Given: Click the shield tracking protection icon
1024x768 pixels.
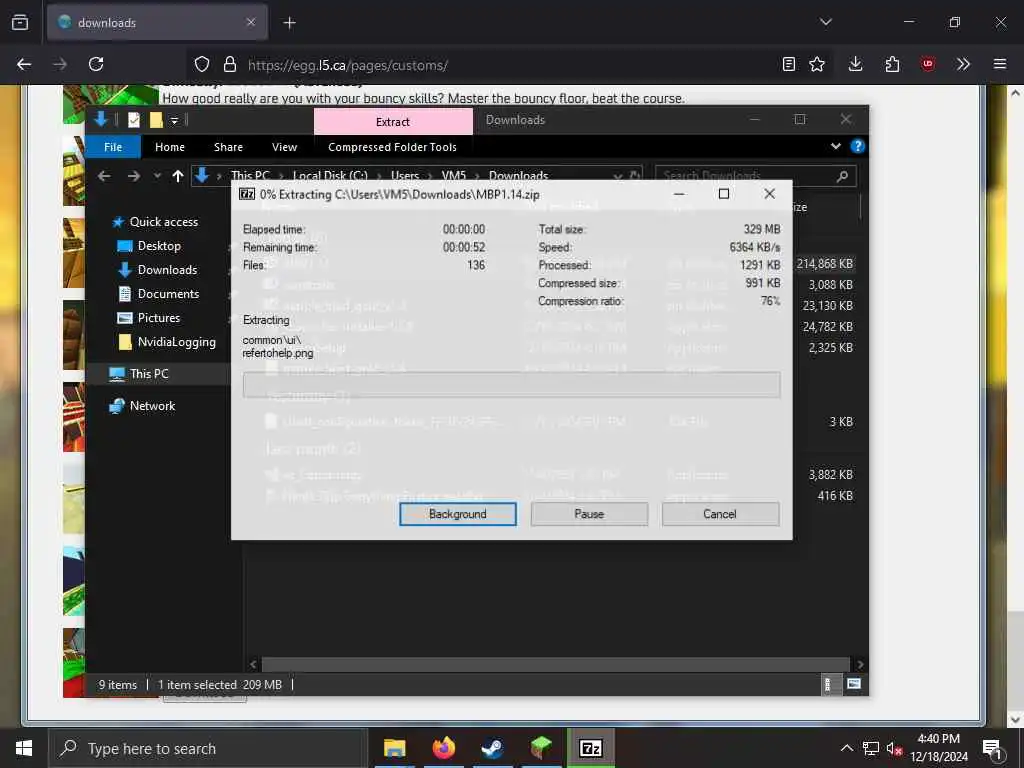Looking at the screenshot, I should (202, 64).
